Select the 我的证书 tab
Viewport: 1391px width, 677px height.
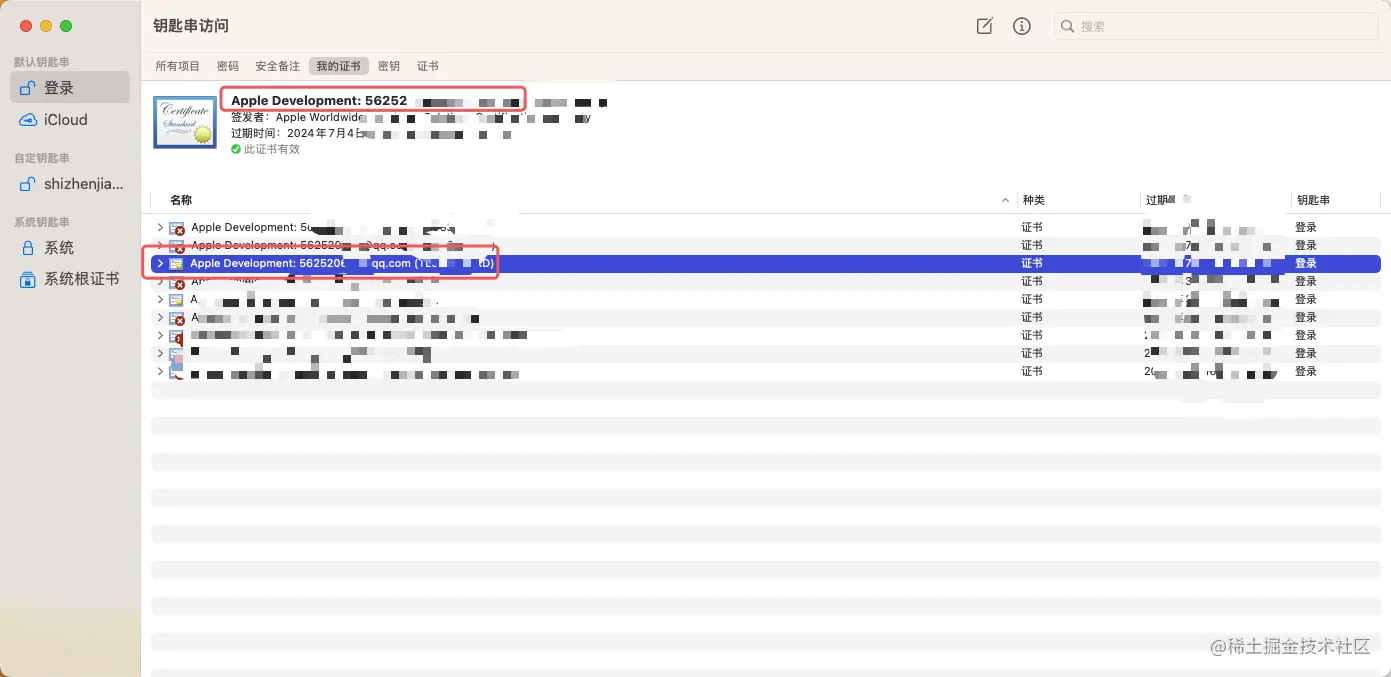coord(339,66)
